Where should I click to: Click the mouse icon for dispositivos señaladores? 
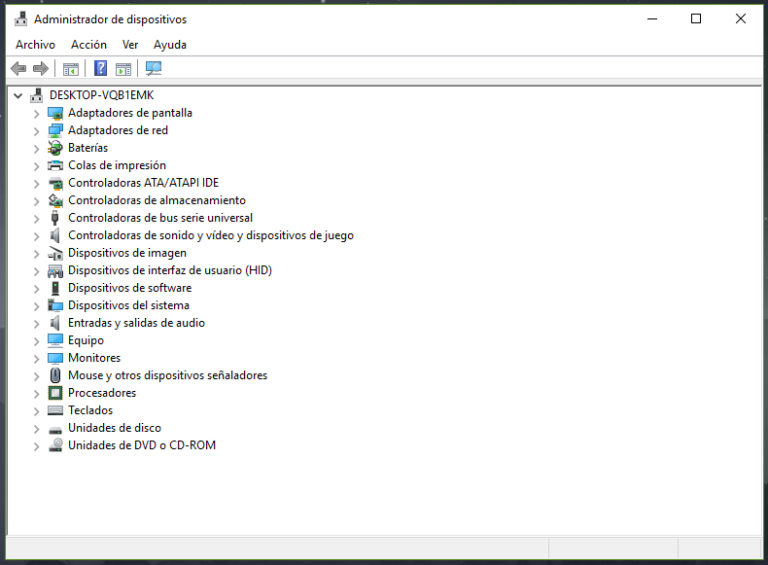tap(55, 376)
